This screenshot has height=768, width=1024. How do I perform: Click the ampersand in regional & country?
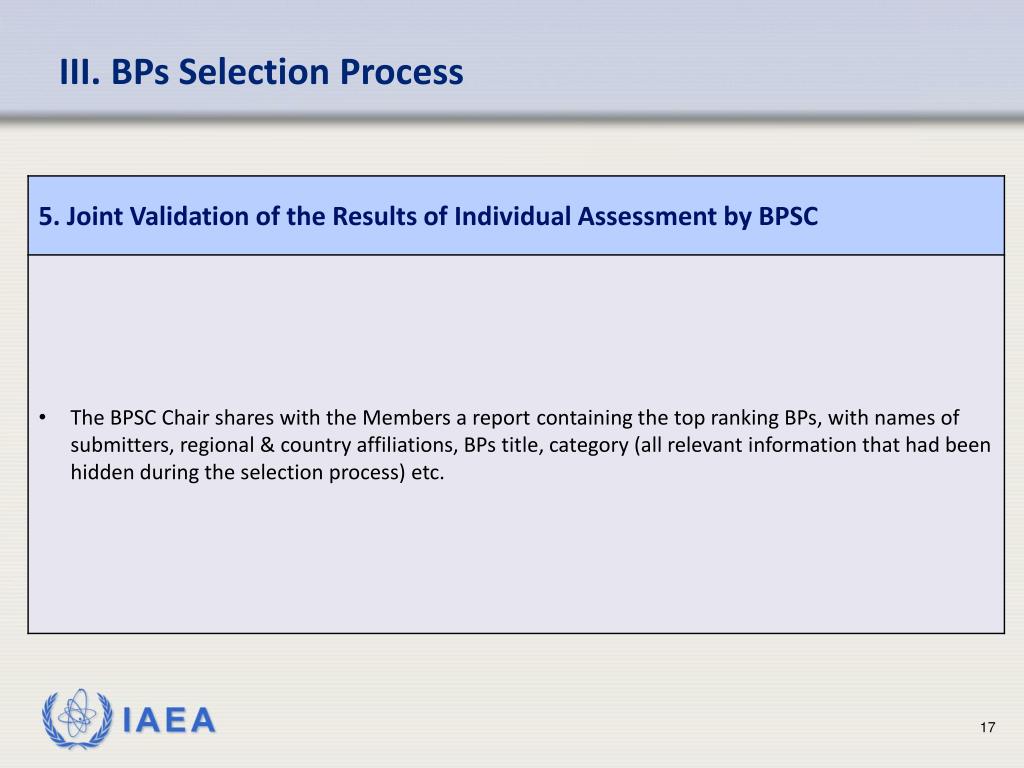pos(267,445)
